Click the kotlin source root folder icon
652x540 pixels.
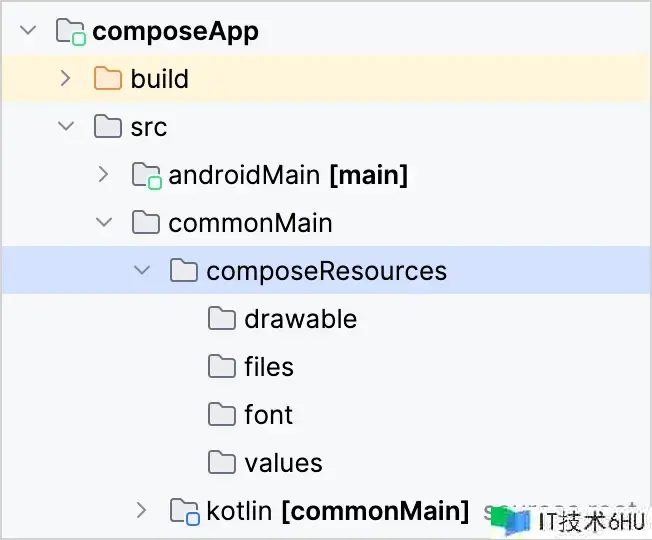click(x=185, y=511)
